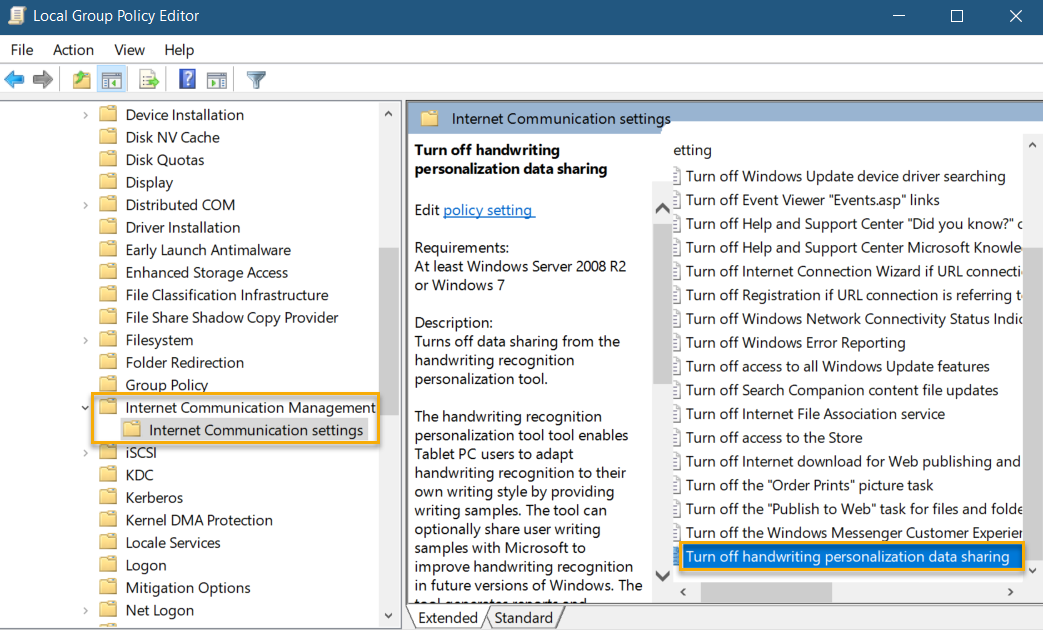Expand the Net Logon node
The image size is (1043, 630).
[85, 609]
